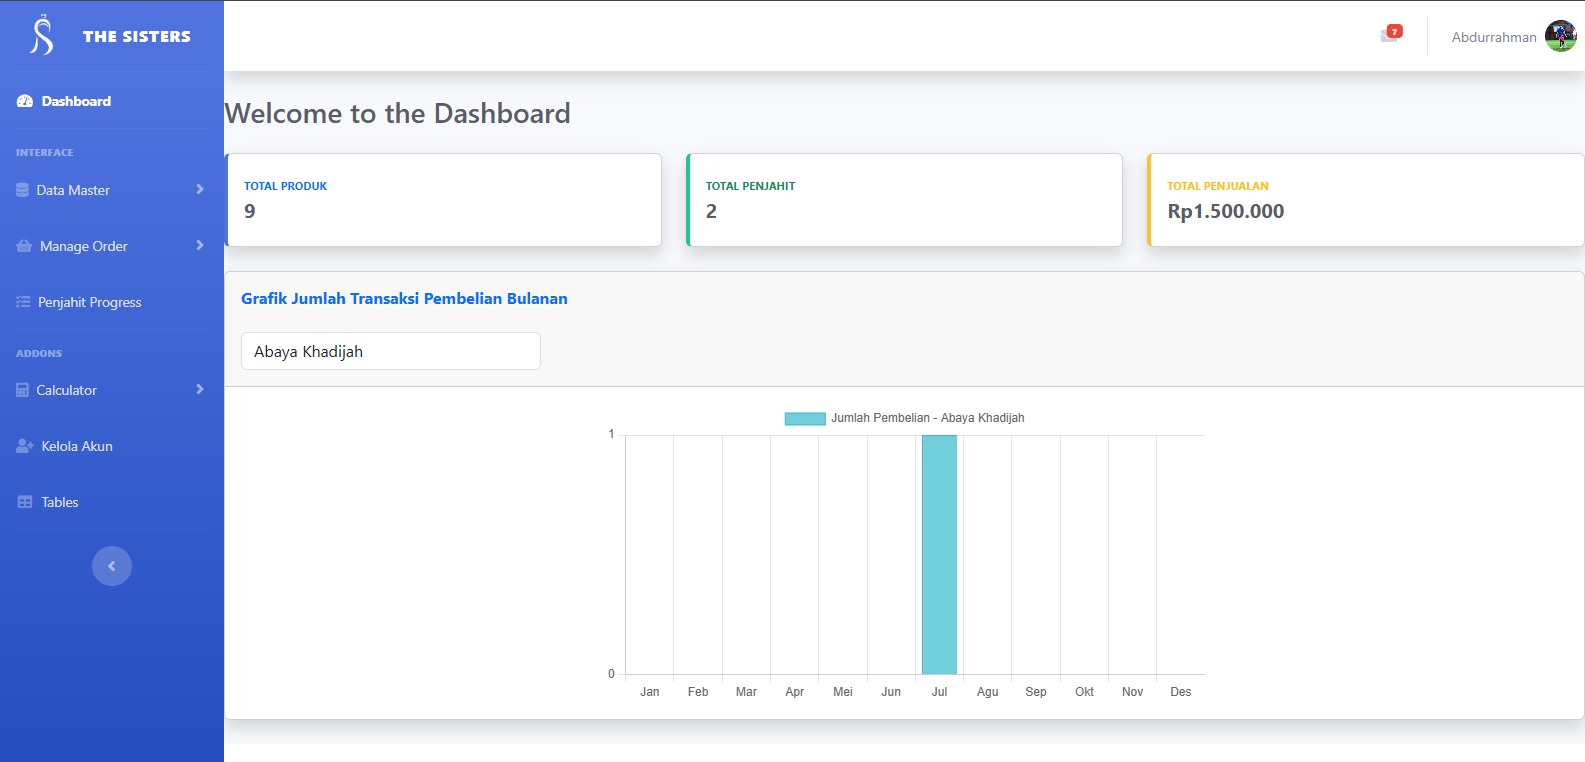Viewport: 1585px width, 762px height.
Task: Click The Sisters brand title text
Action: coord(136,36)
